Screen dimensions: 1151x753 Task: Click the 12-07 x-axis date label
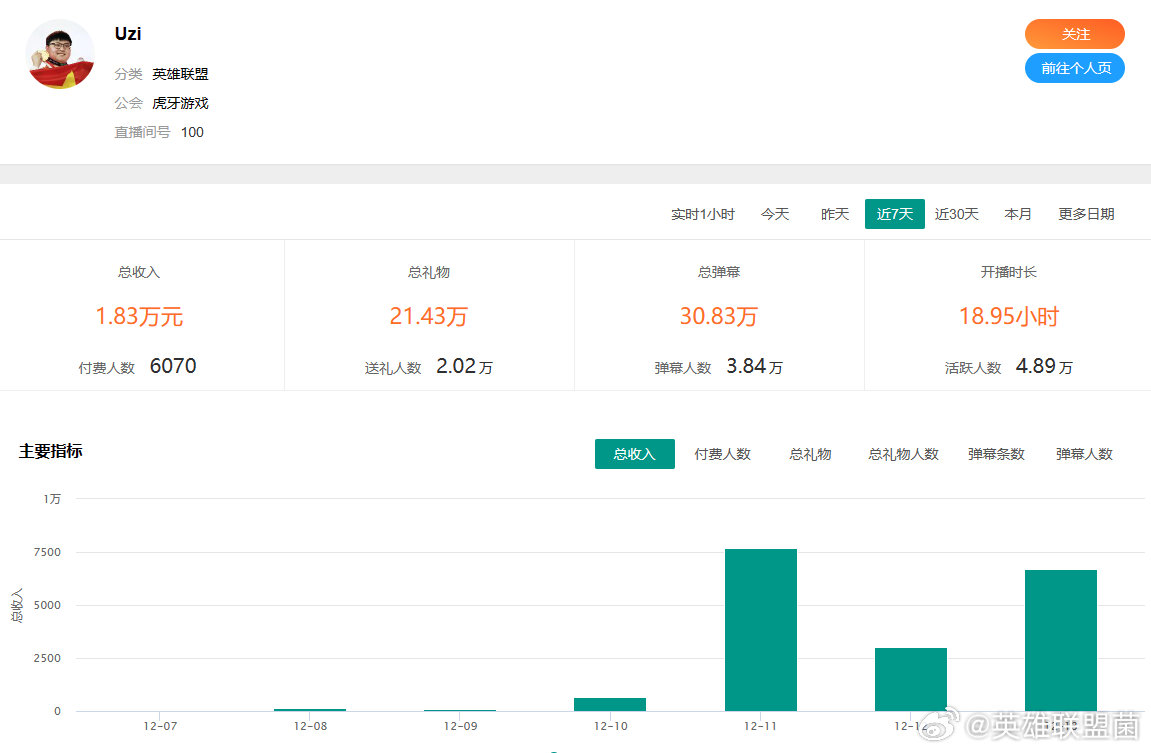160,726
